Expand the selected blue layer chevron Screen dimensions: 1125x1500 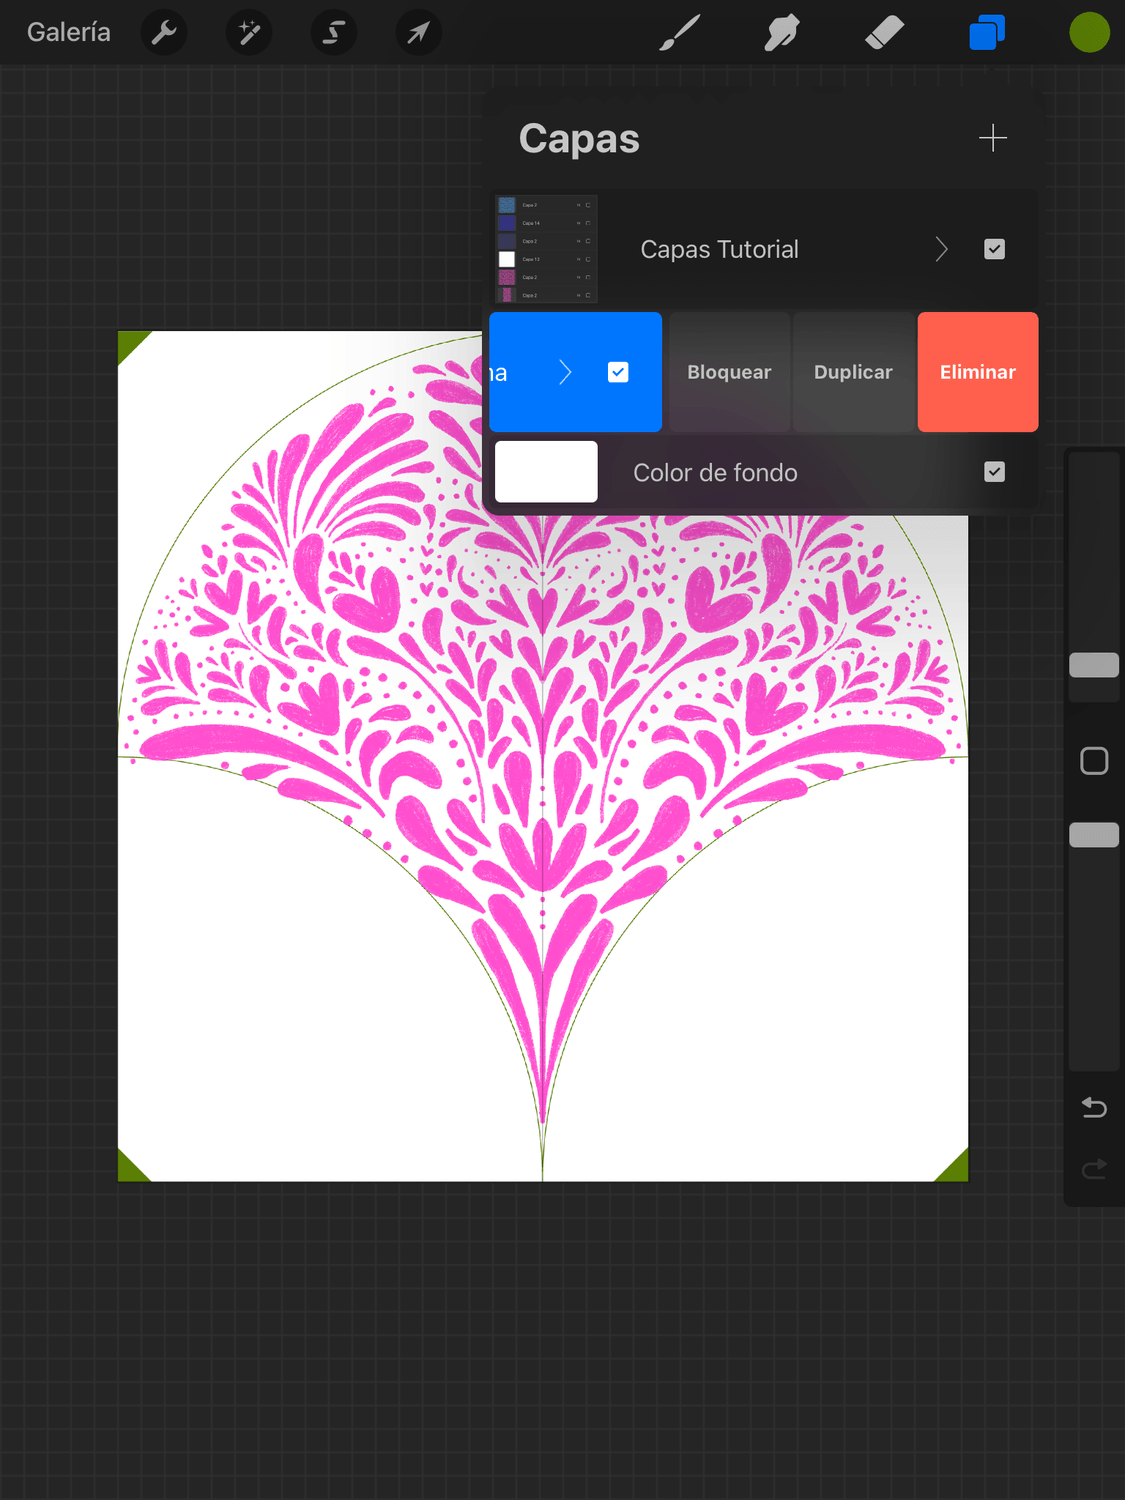[x=565, y=372]
